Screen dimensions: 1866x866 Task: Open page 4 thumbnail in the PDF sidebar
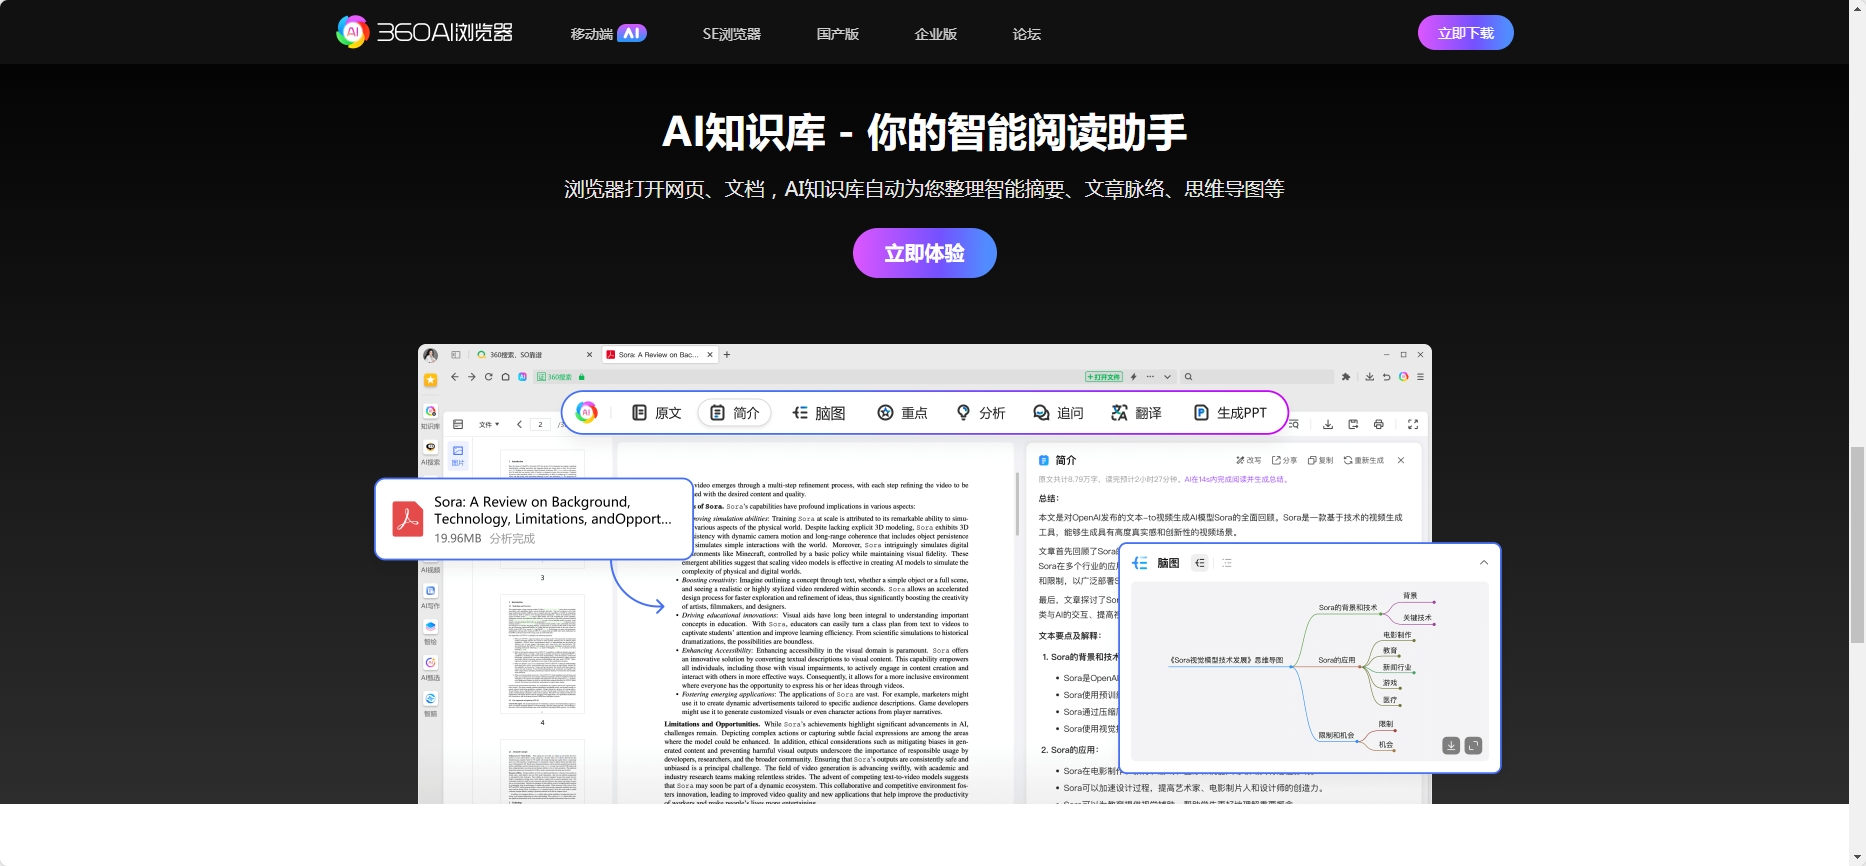(543, 653)
